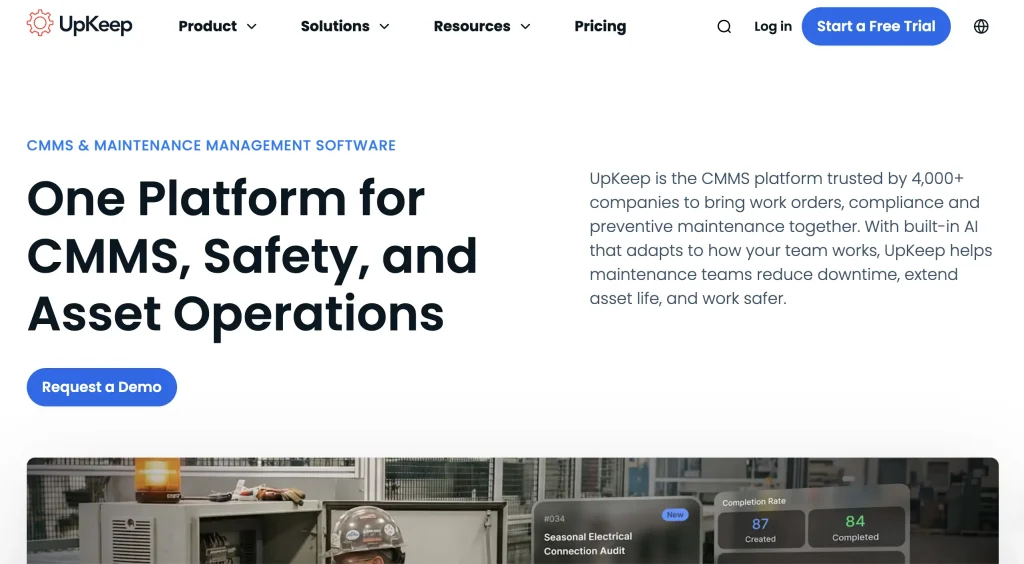Image resolution: width=1024 pixels, height=564 pixels.
Task: Click the Seasonal Electrical Connection Audit card
Action: point(616,530)
